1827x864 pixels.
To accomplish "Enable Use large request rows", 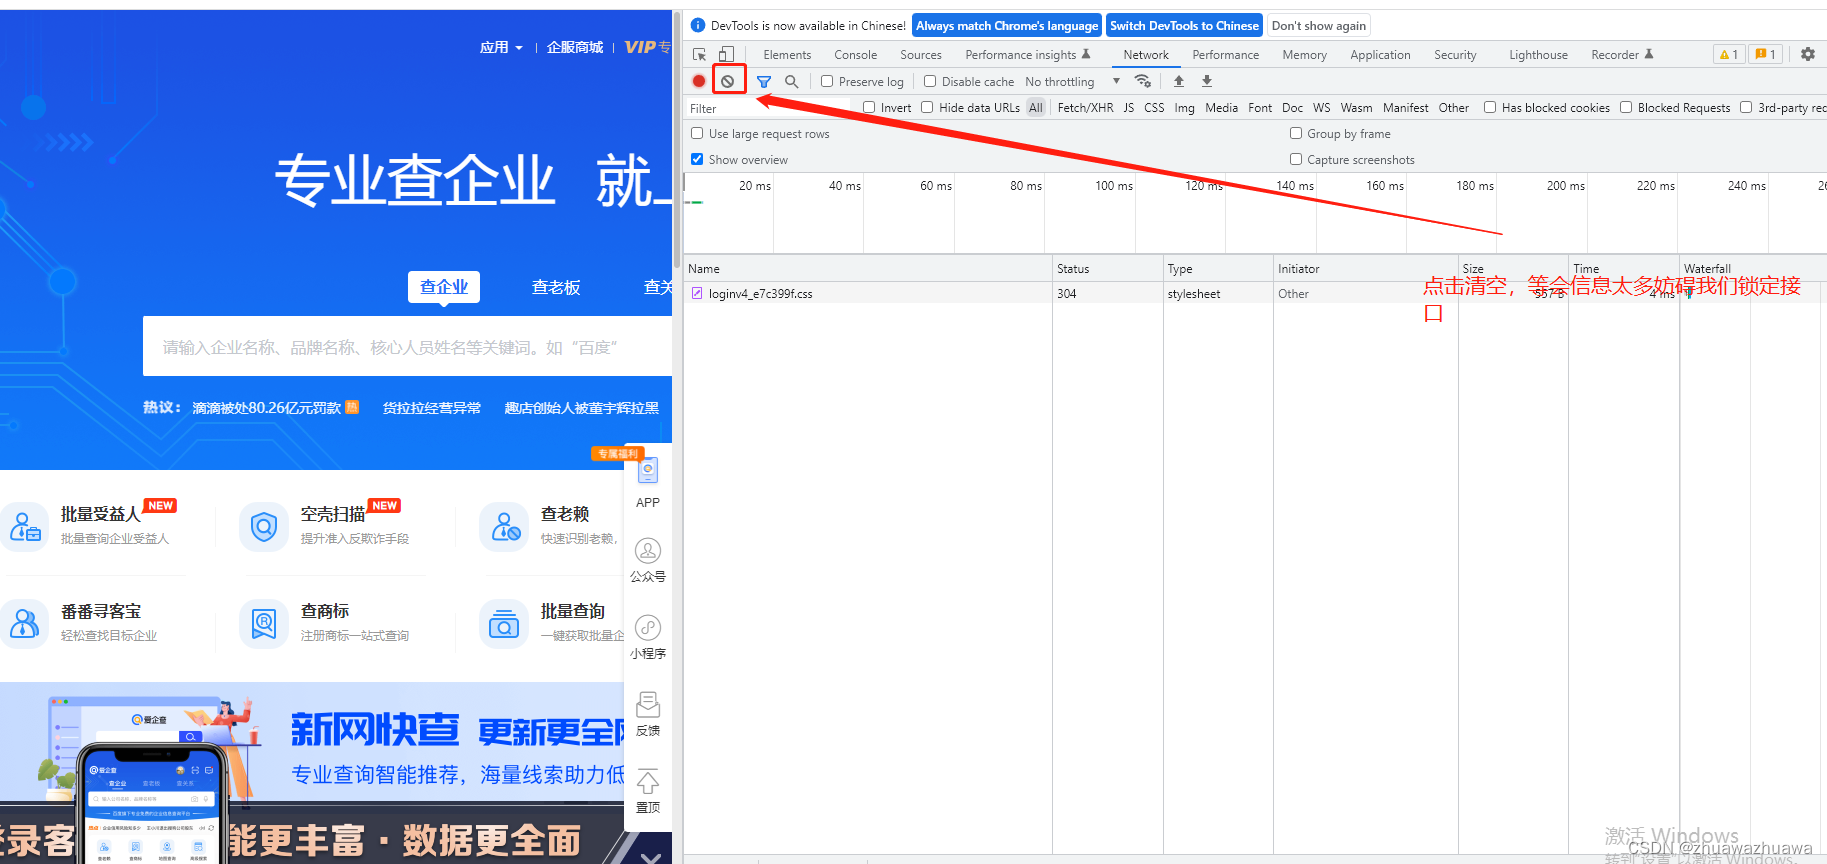I will (x=697, y=133).
